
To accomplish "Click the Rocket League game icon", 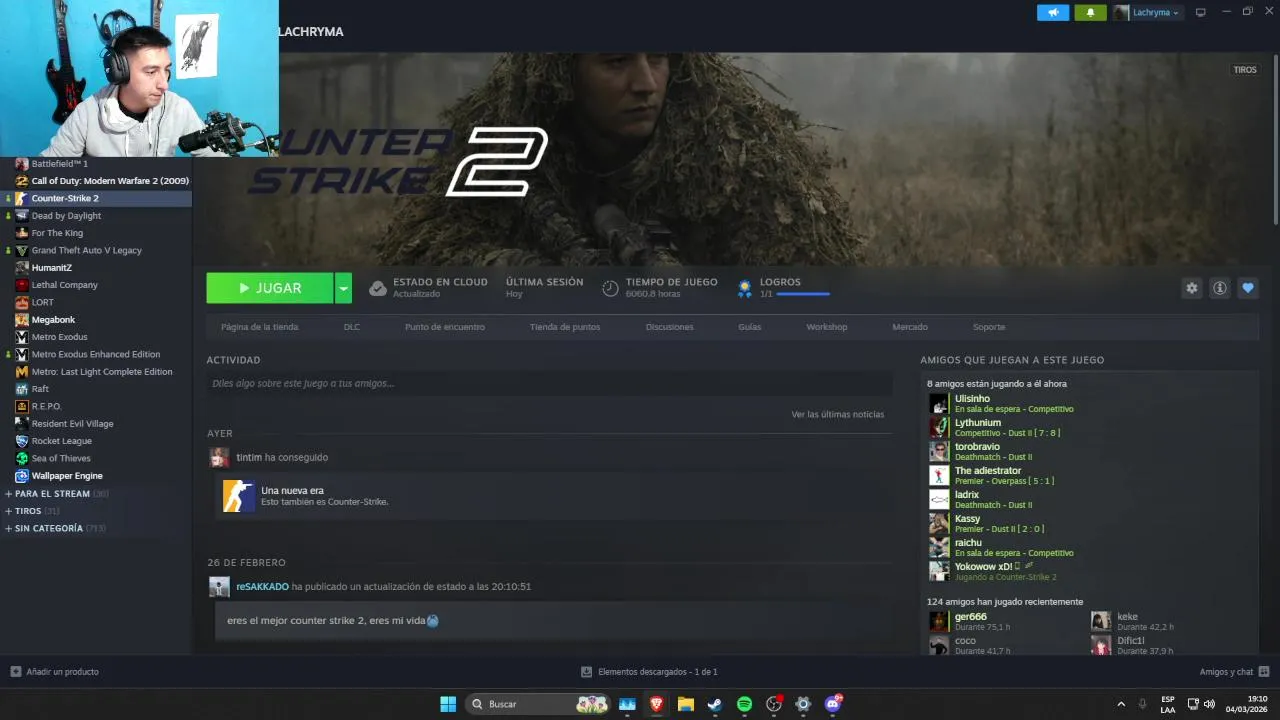I will (x=22, y=441).
